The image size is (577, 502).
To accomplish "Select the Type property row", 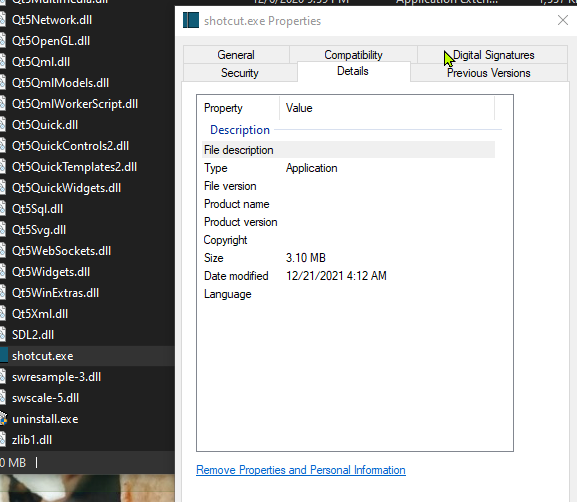I will (348, 168).
